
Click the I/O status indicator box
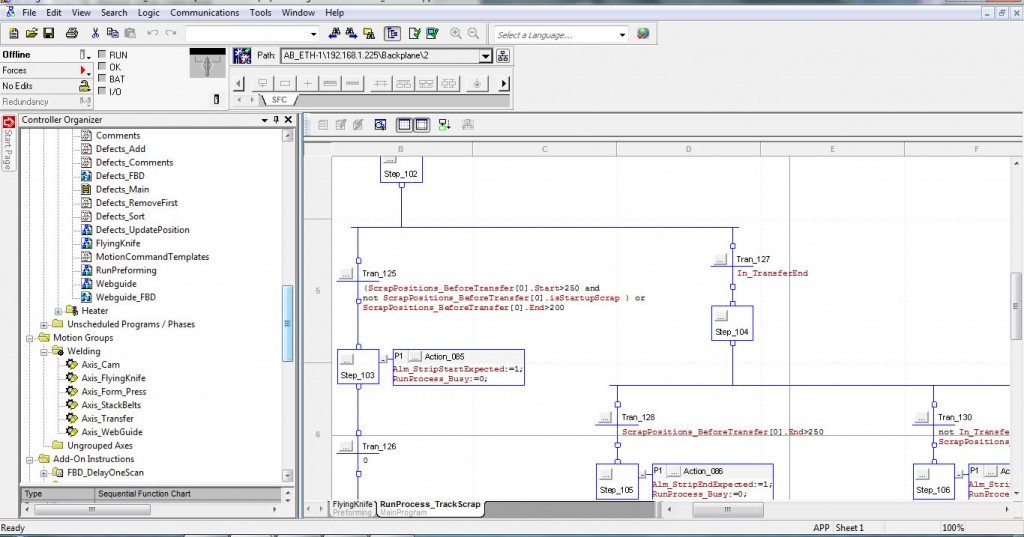coord(101,91)
